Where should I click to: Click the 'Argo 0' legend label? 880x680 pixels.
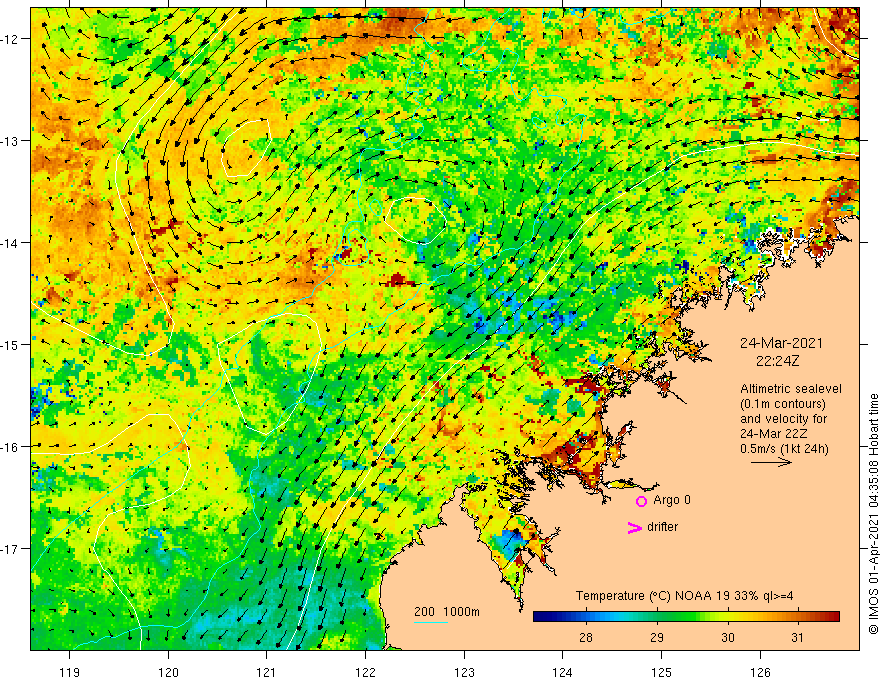tap(672, 500)
